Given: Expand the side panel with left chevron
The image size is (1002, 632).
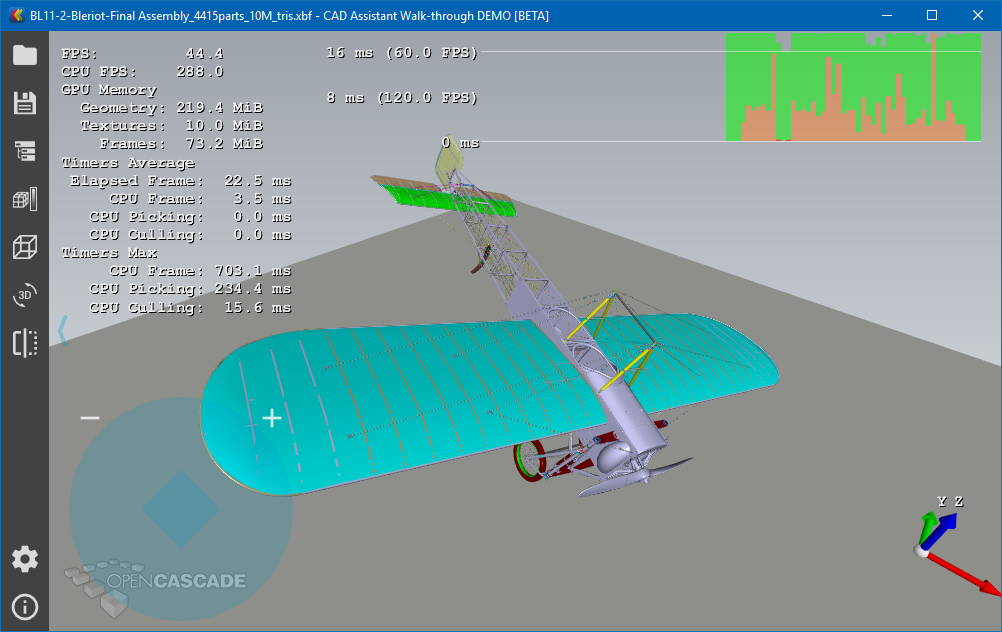Looking at the screenshot, I should coord(62,331).
